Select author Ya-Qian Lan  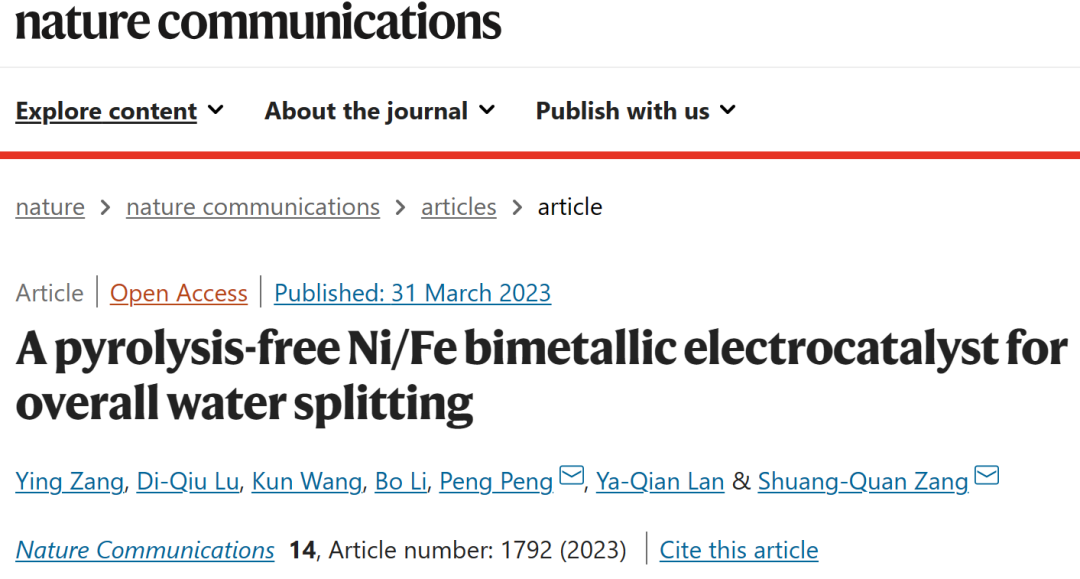click(x=660, y=481)
